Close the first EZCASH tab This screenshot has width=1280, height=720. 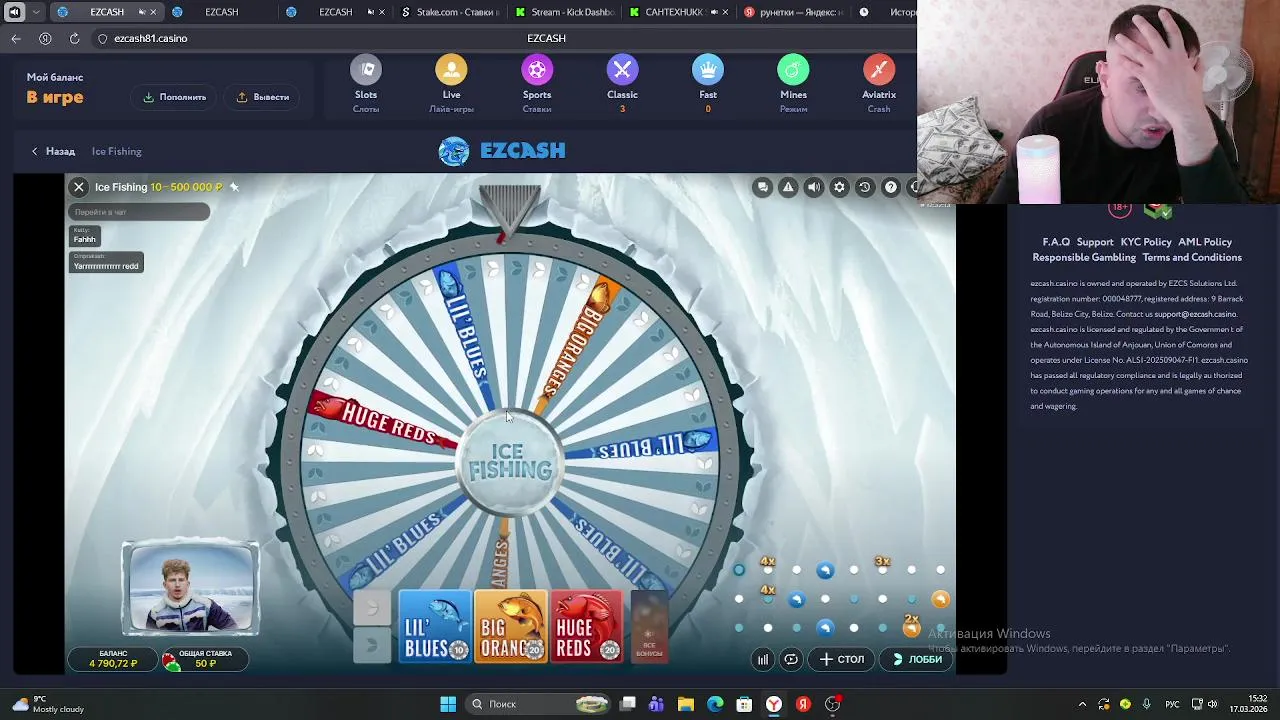[153, 12]
